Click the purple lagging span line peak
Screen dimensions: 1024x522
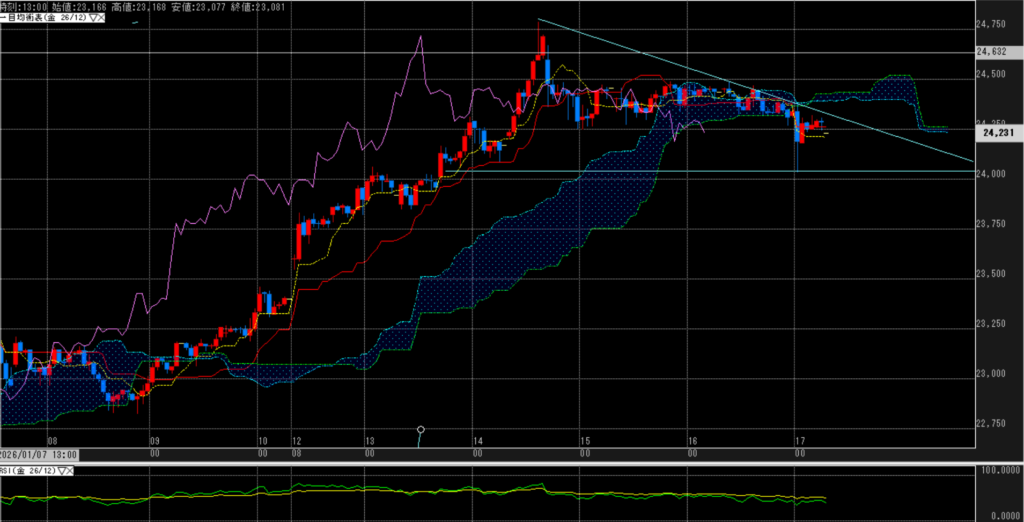pyautogui.click(x=419, y=37)
